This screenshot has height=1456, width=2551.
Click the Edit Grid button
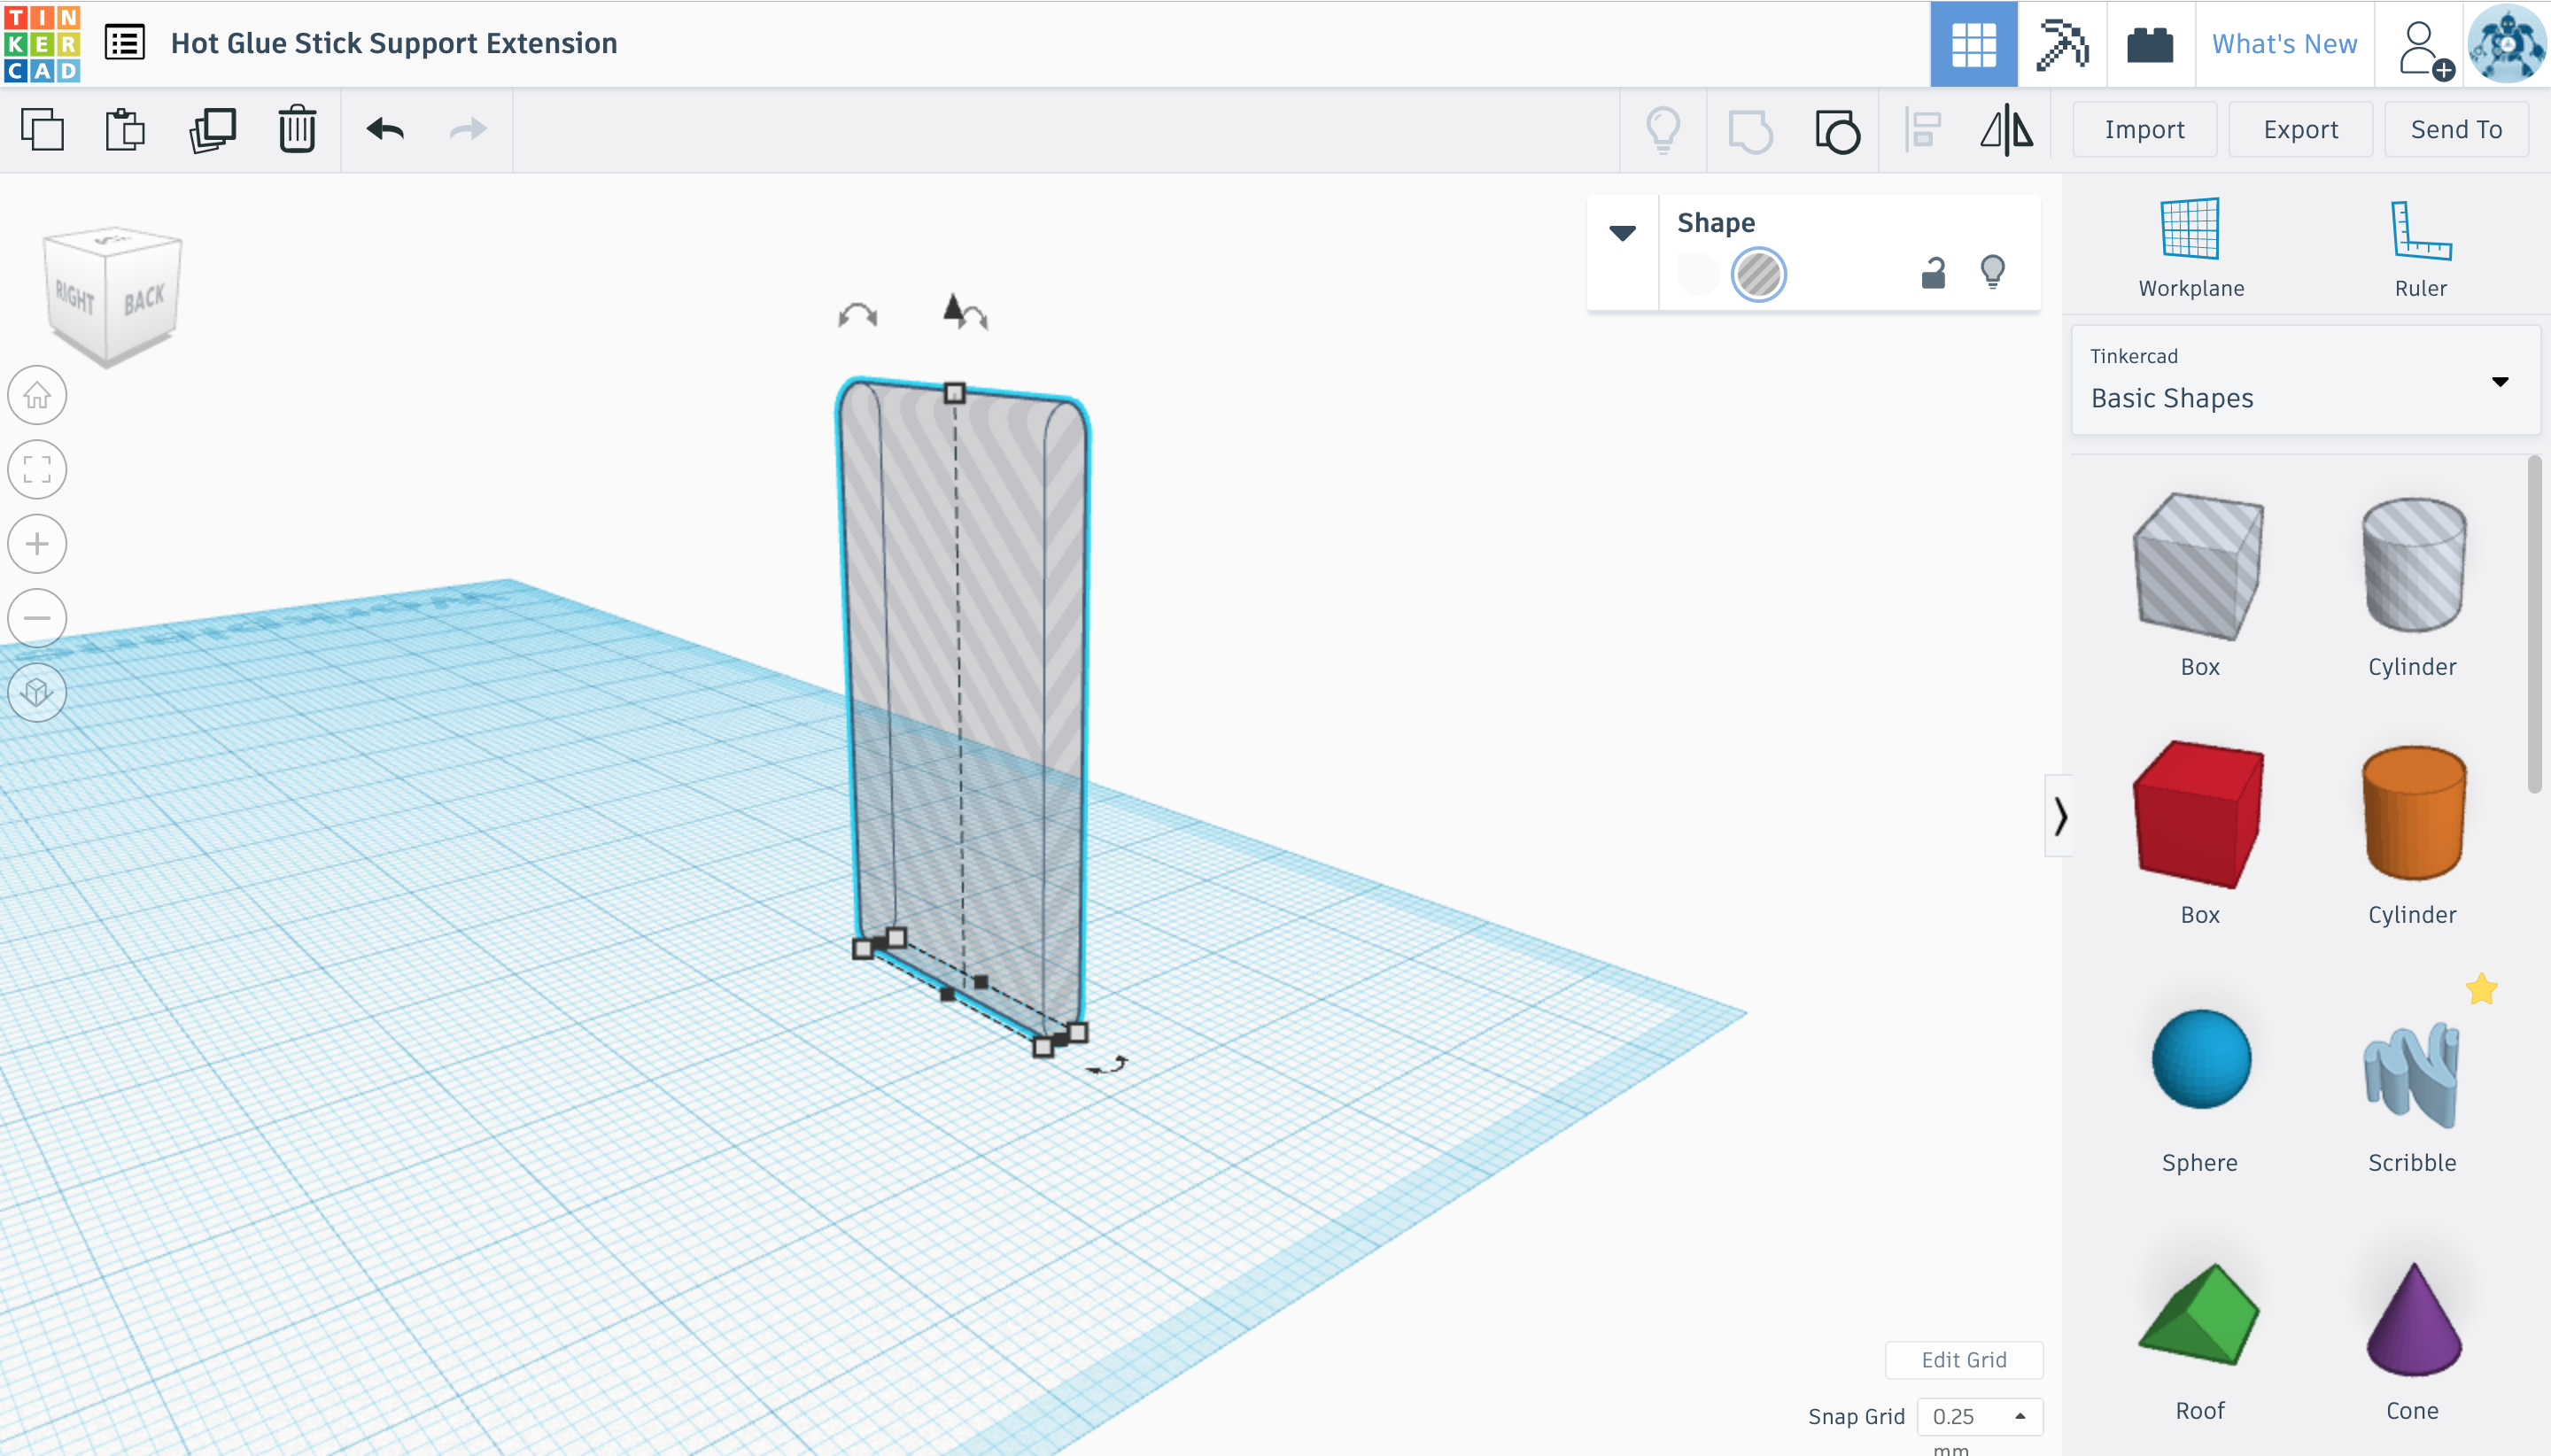(x=1963, y=1359)
